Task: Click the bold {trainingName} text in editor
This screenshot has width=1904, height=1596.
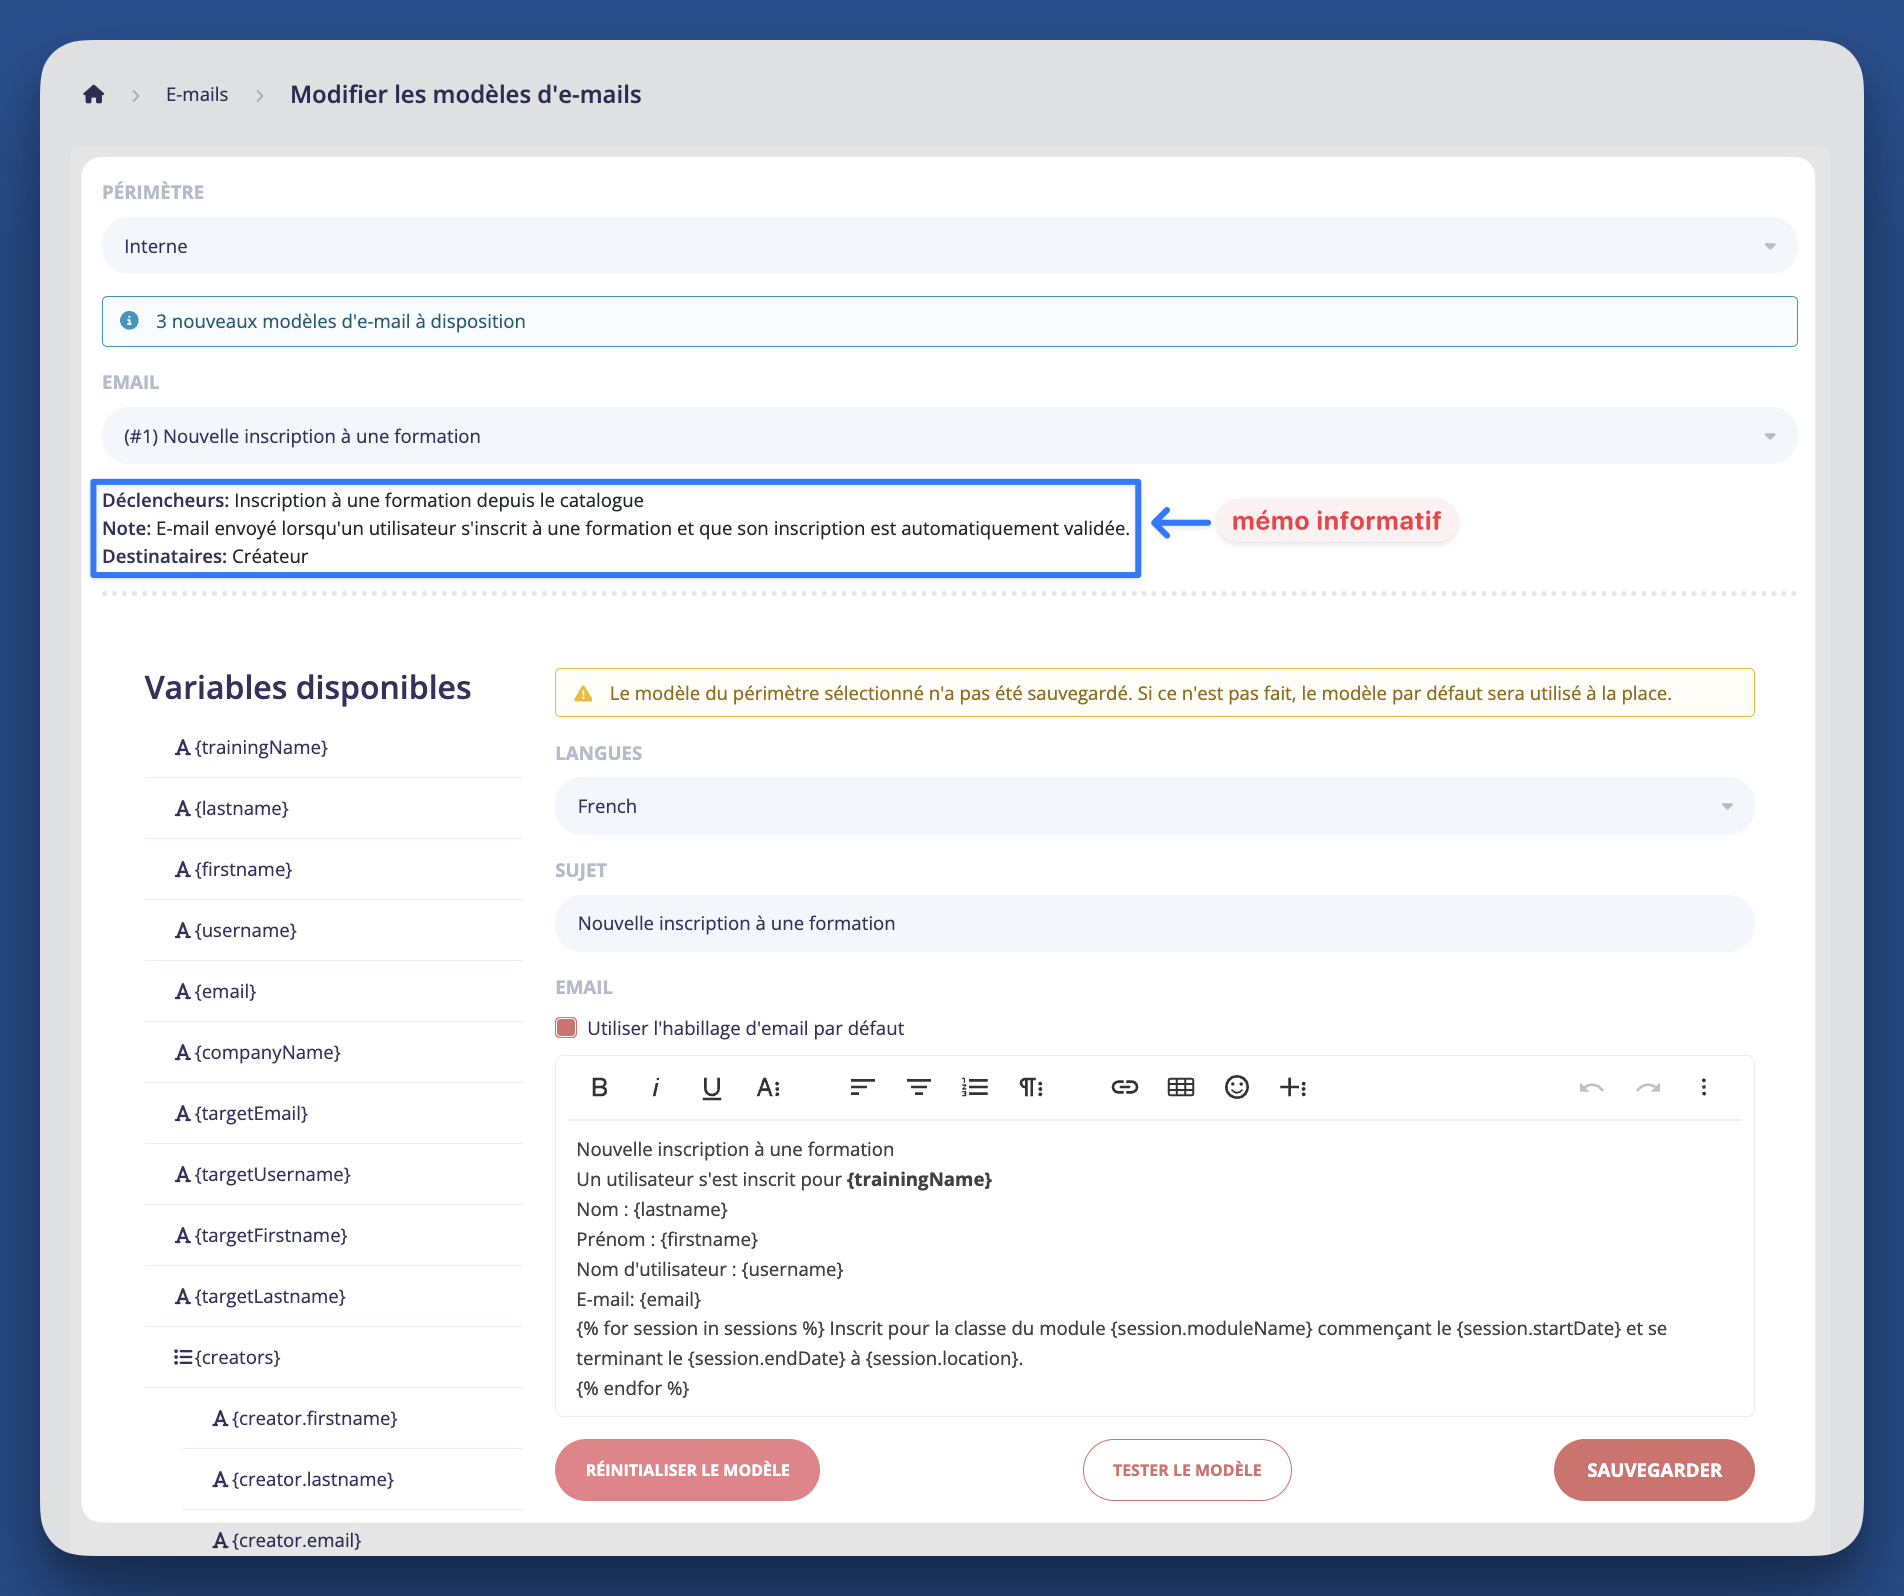Action: pos(919,1179)
